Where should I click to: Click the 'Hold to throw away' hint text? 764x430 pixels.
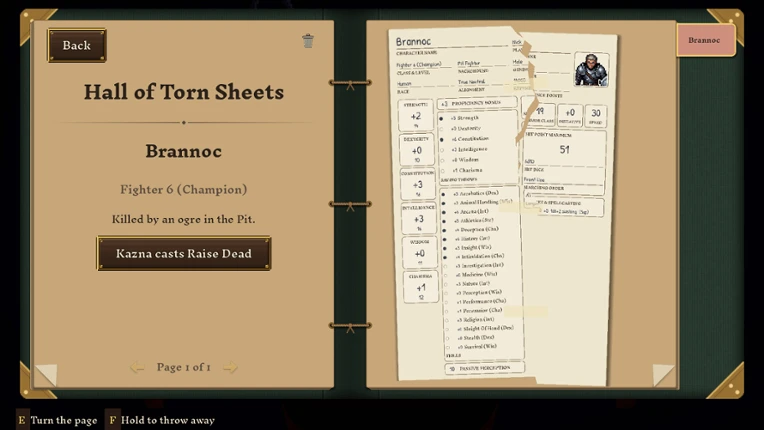tap(168, 420)
